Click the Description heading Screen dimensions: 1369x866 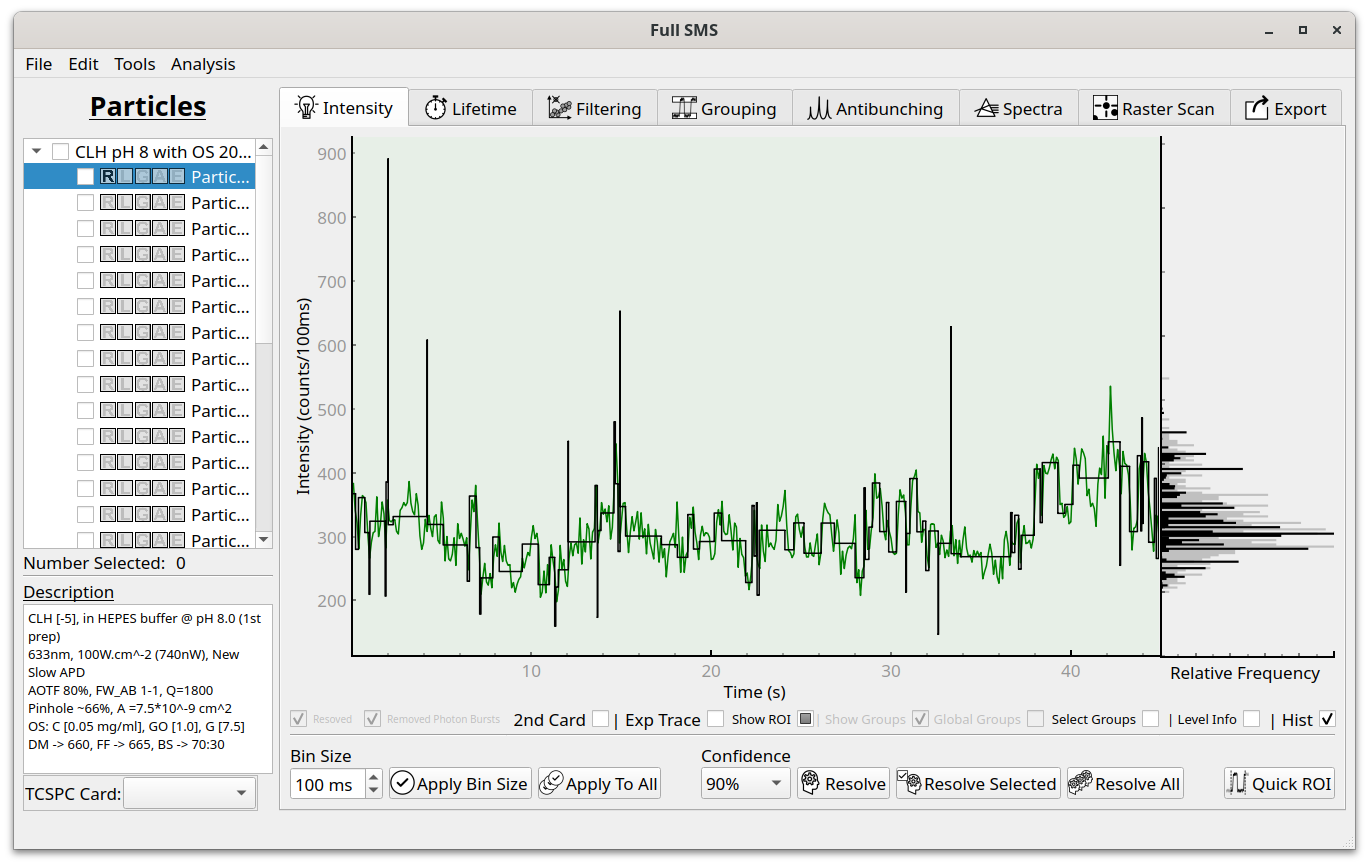tap(69, 592)
